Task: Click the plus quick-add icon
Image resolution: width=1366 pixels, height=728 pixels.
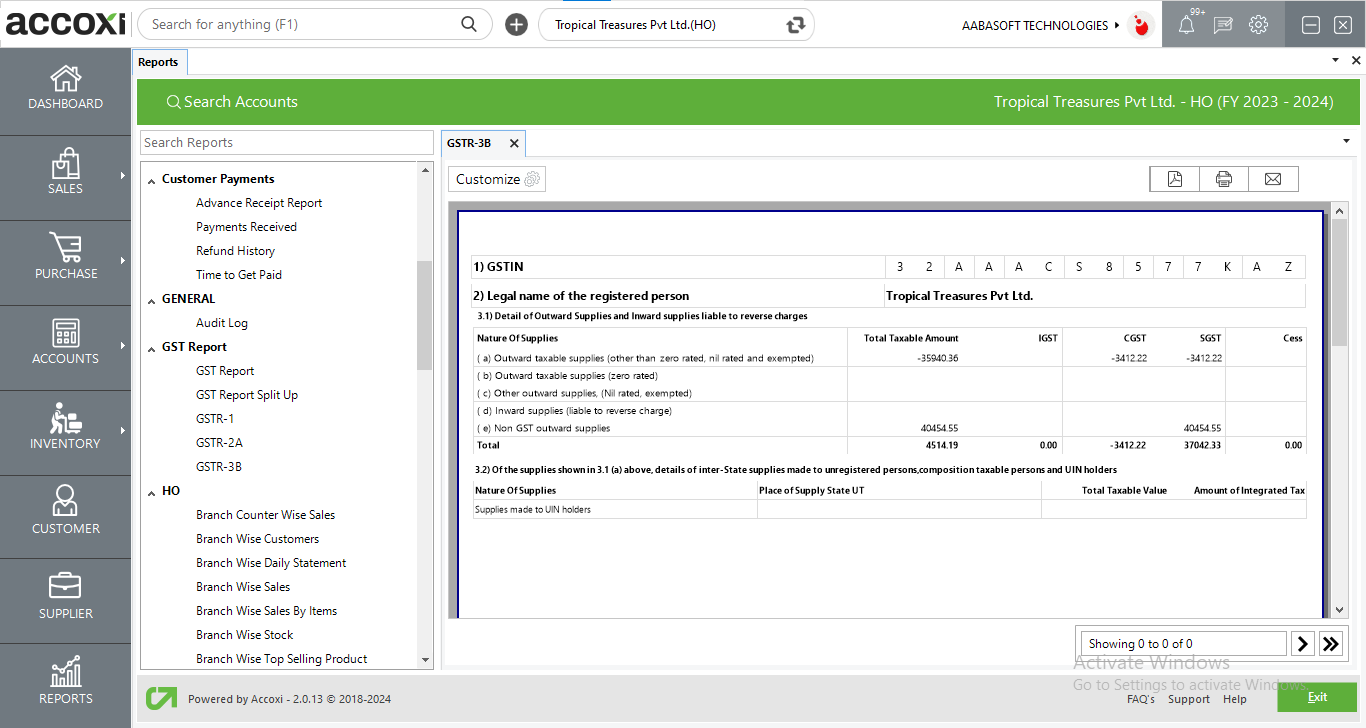Action: pos(516,25)
